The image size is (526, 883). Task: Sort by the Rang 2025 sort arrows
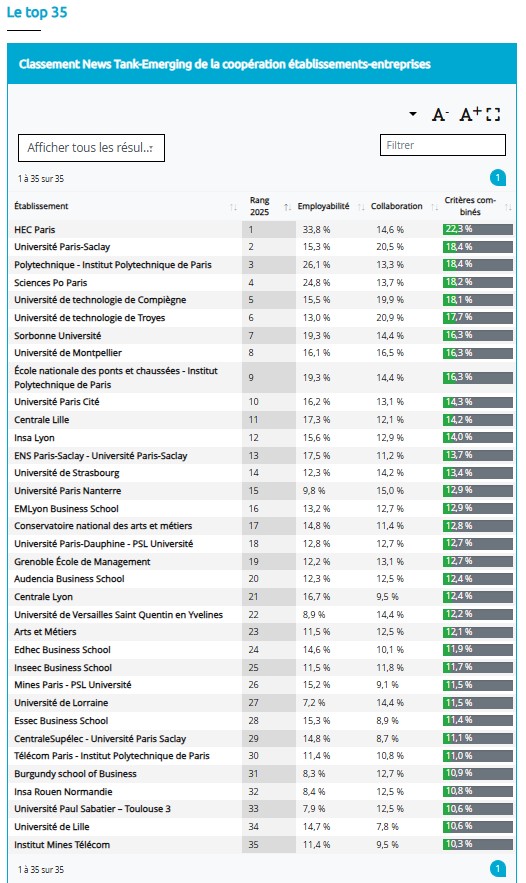click(x=287, y=207)
